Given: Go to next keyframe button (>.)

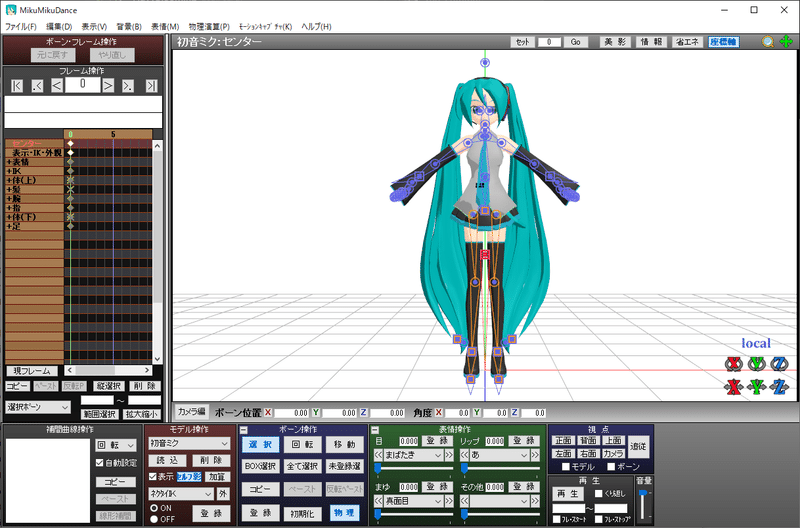Looking at the screenshot, I should [128, 86].
